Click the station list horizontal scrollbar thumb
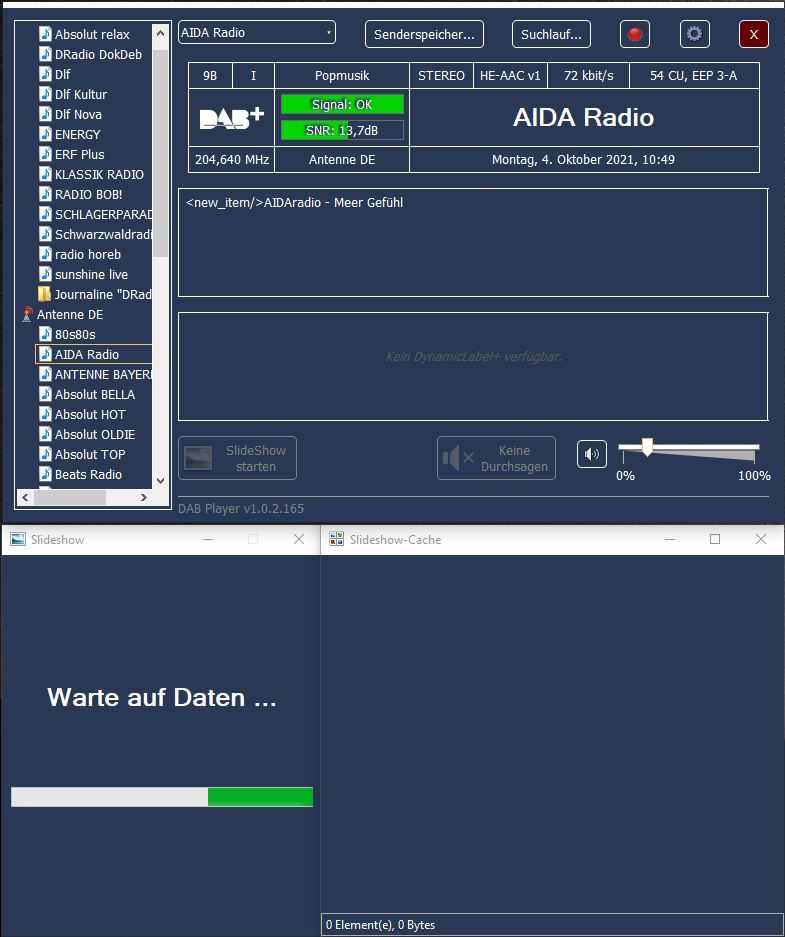785x937 pixels. (70, 497)
